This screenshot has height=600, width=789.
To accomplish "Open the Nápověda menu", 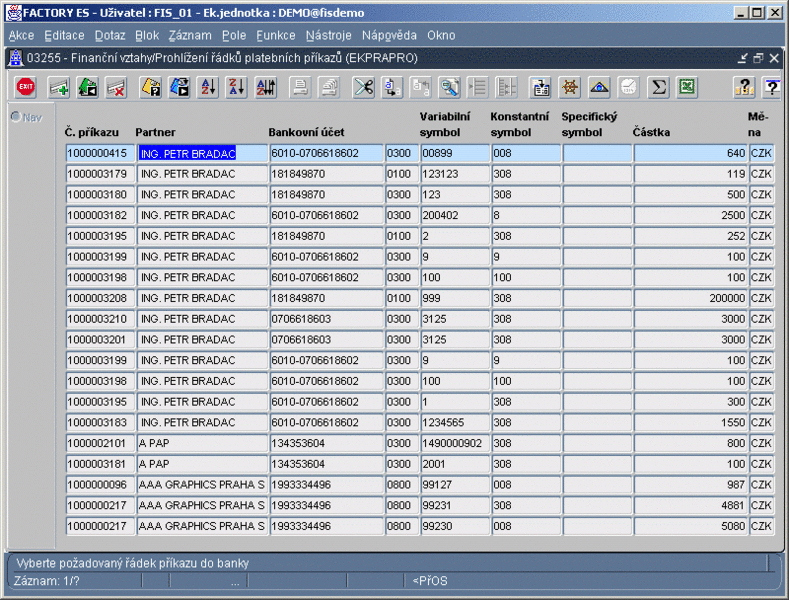I will 389,35.
